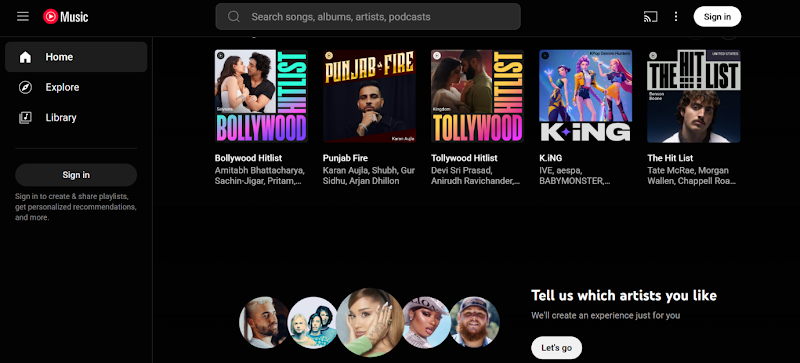Click The Hit List title link
Screen dimensions: 800x363
click(x=670, y=158)
